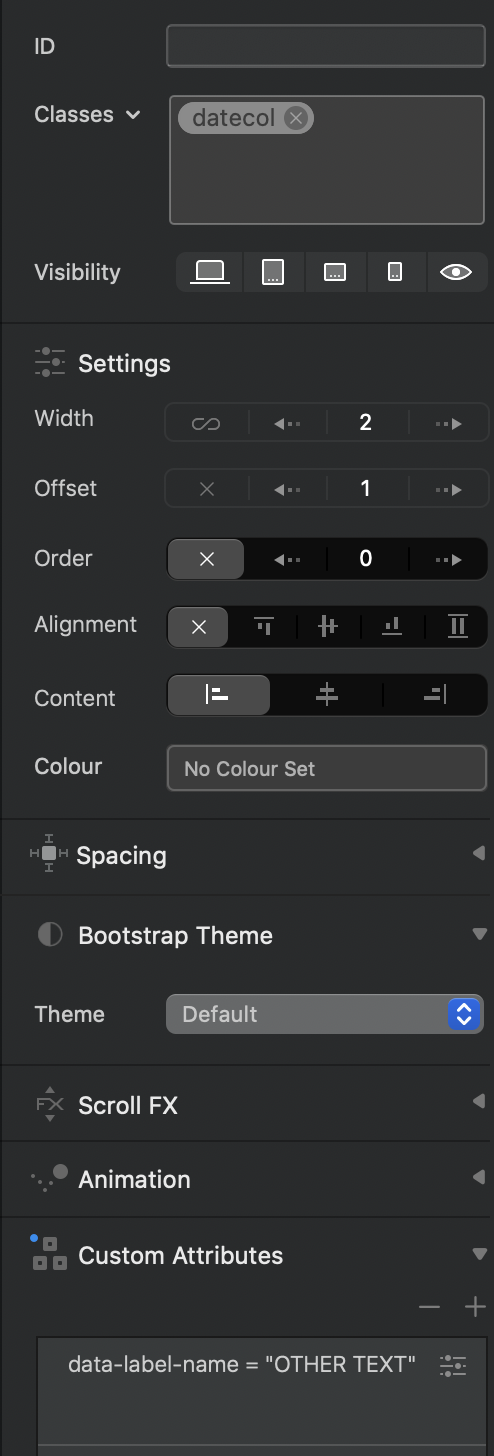Expand the Spacing section

coord(479,854)
